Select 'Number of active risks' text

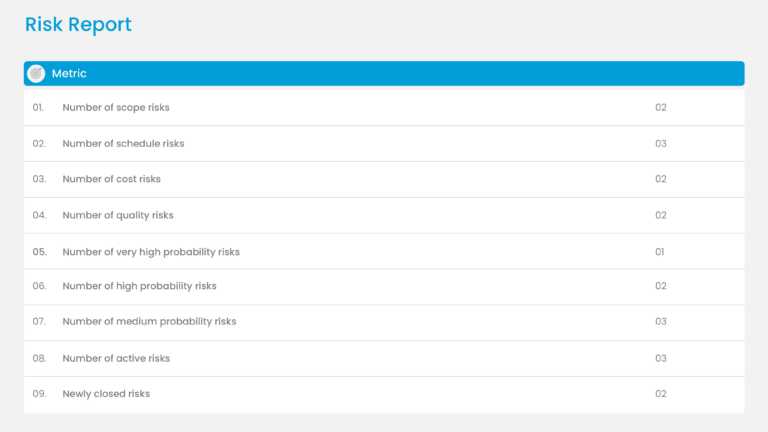click(116, 358)
